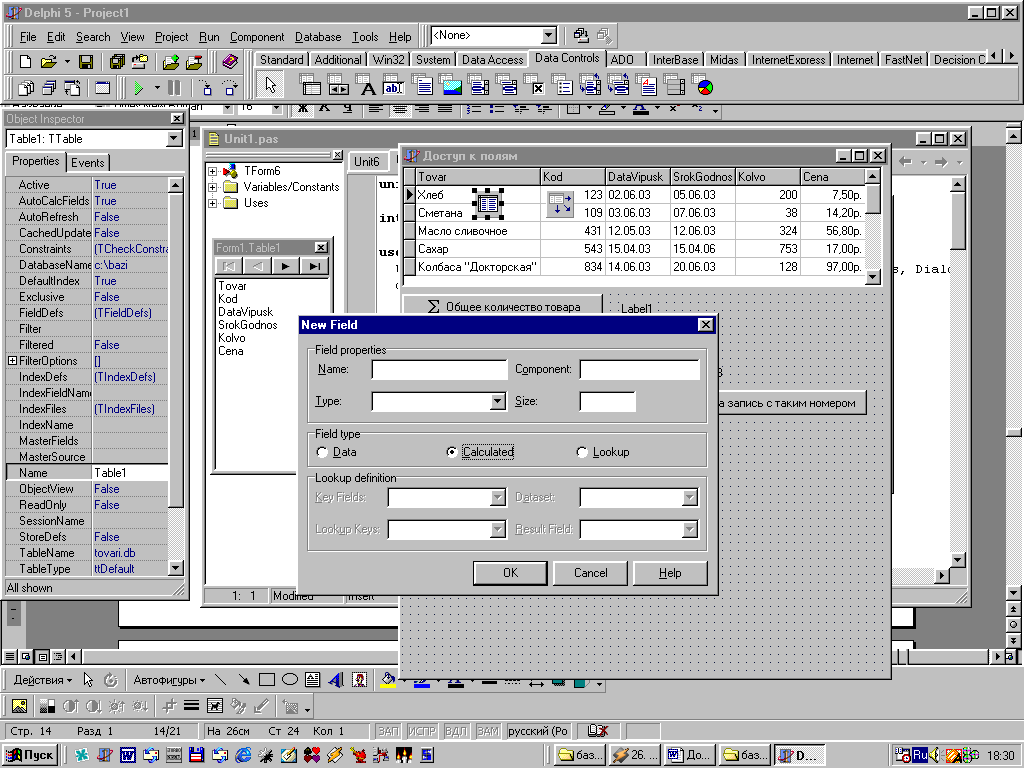Click the Table component icon on form

pos(487,204)
